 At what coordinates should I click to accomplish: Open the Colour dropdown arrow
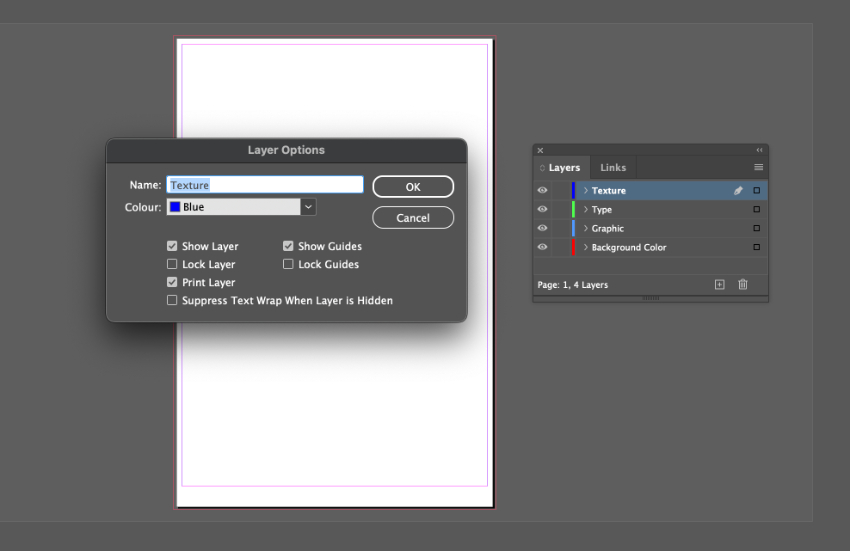tap(308, 207)
